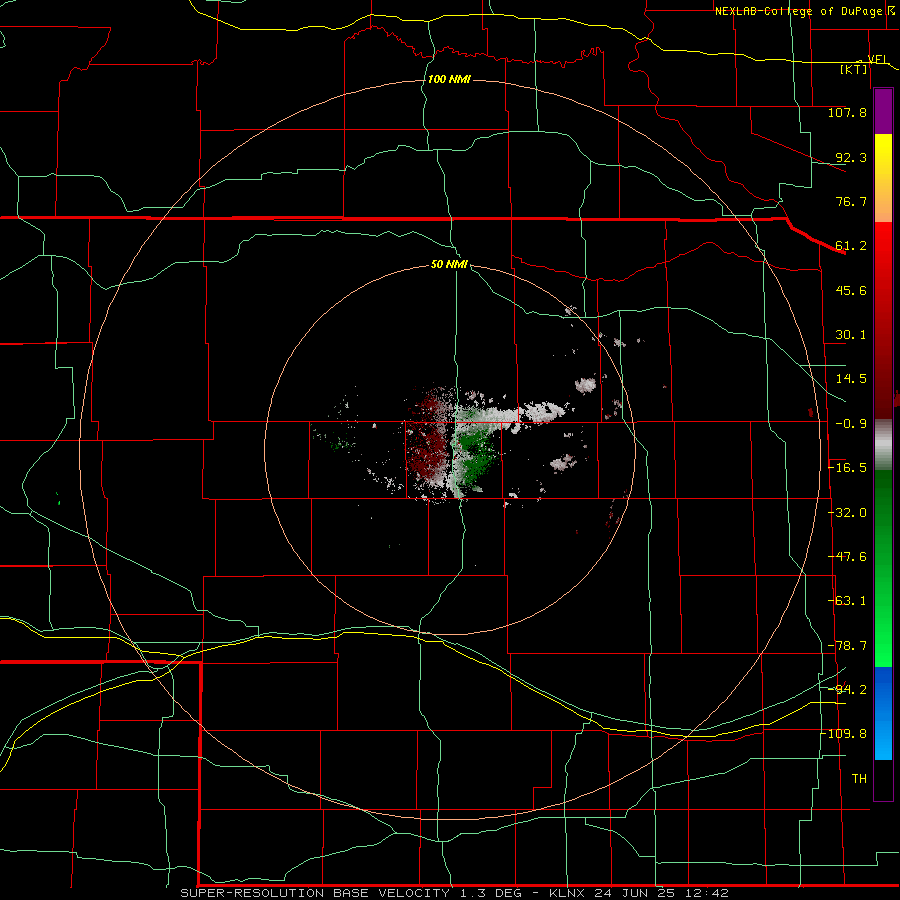The height and width of the screenshot is (900, 900).
Task: Pick the black TH segment of the color bar
Action: point(883,779)
